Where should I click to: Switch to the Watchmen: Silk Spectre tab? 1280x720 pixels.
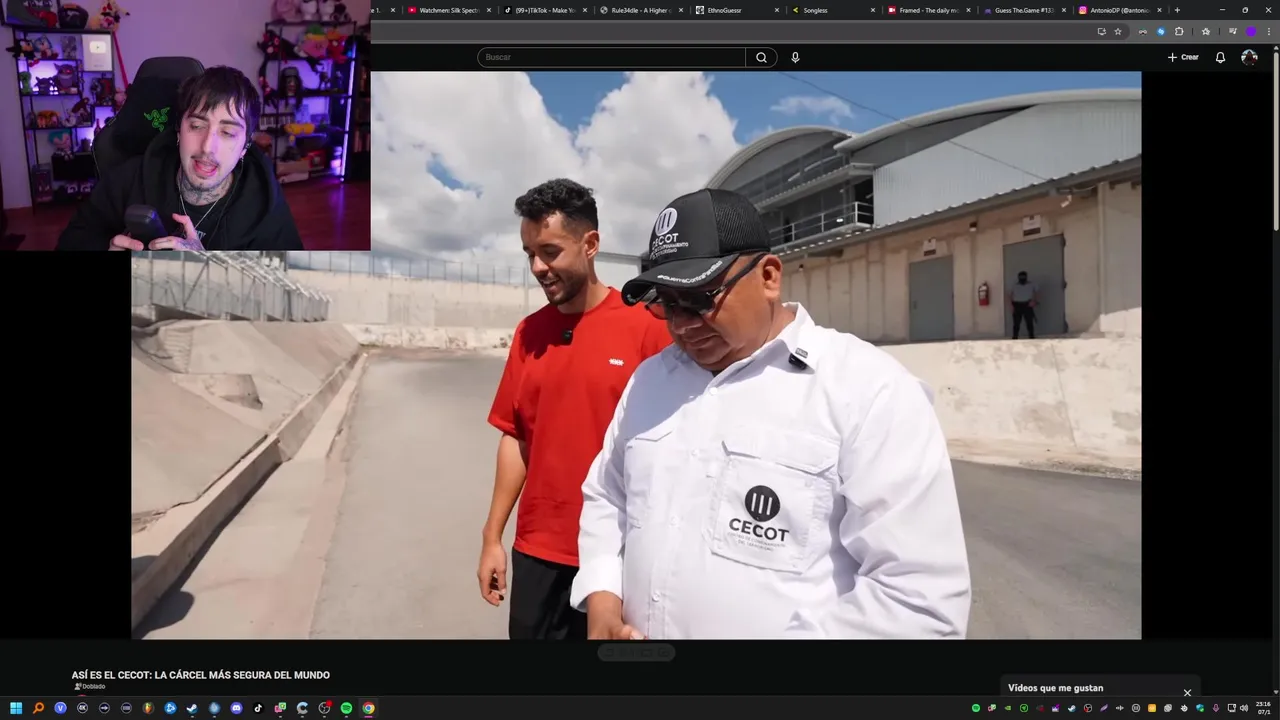[448, 10]
